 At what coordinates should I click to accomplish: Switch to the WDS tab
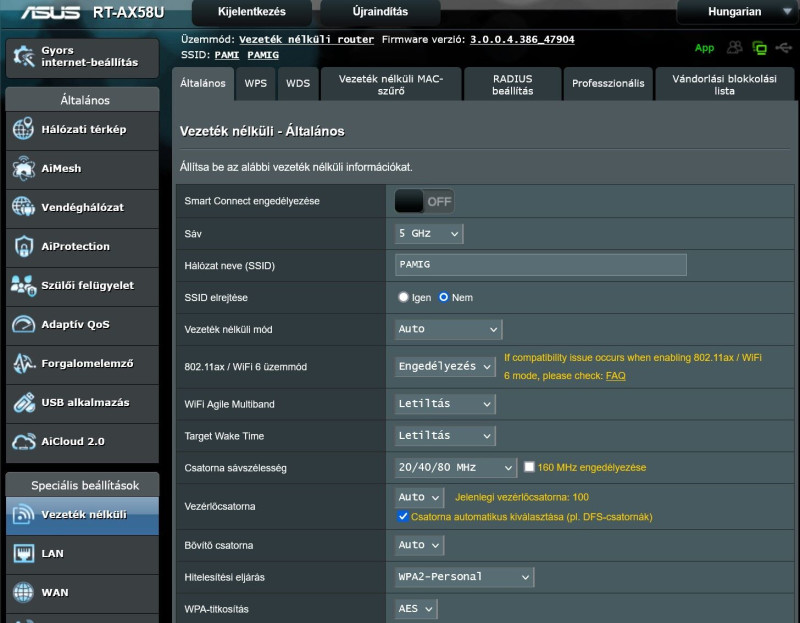coord(298,84)
